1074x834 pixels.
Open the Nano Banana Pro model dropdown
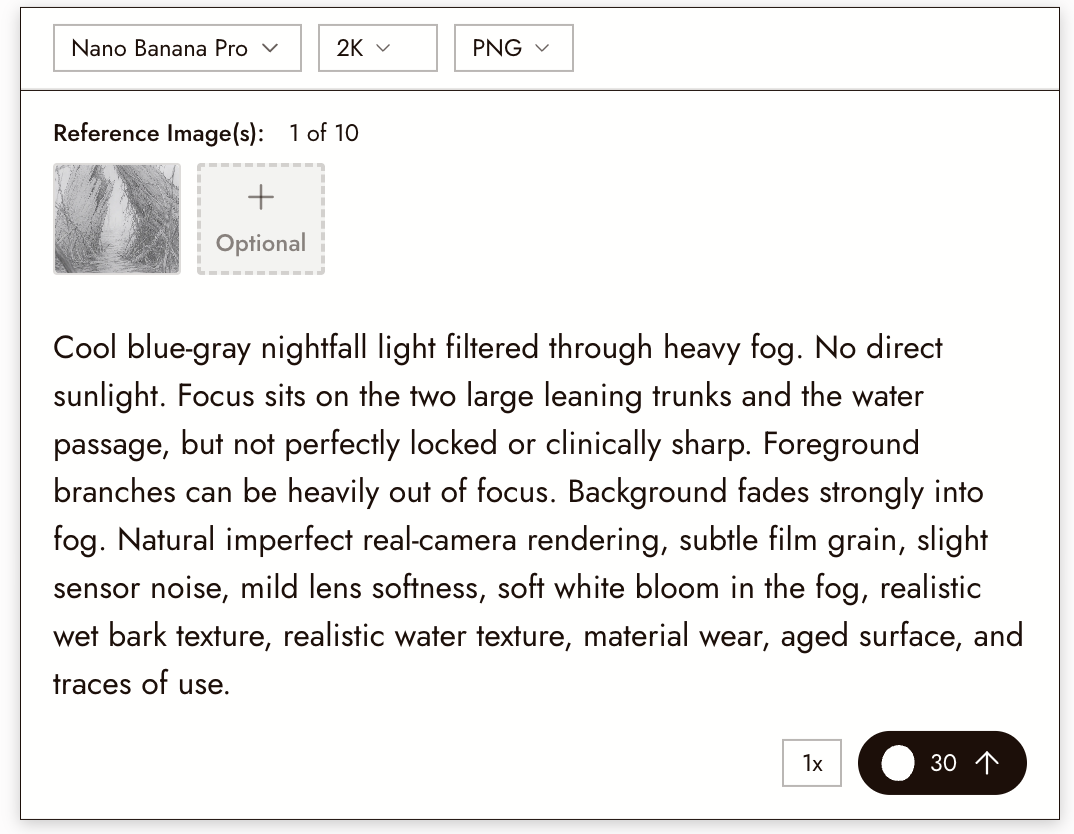(x=177, y=48)
